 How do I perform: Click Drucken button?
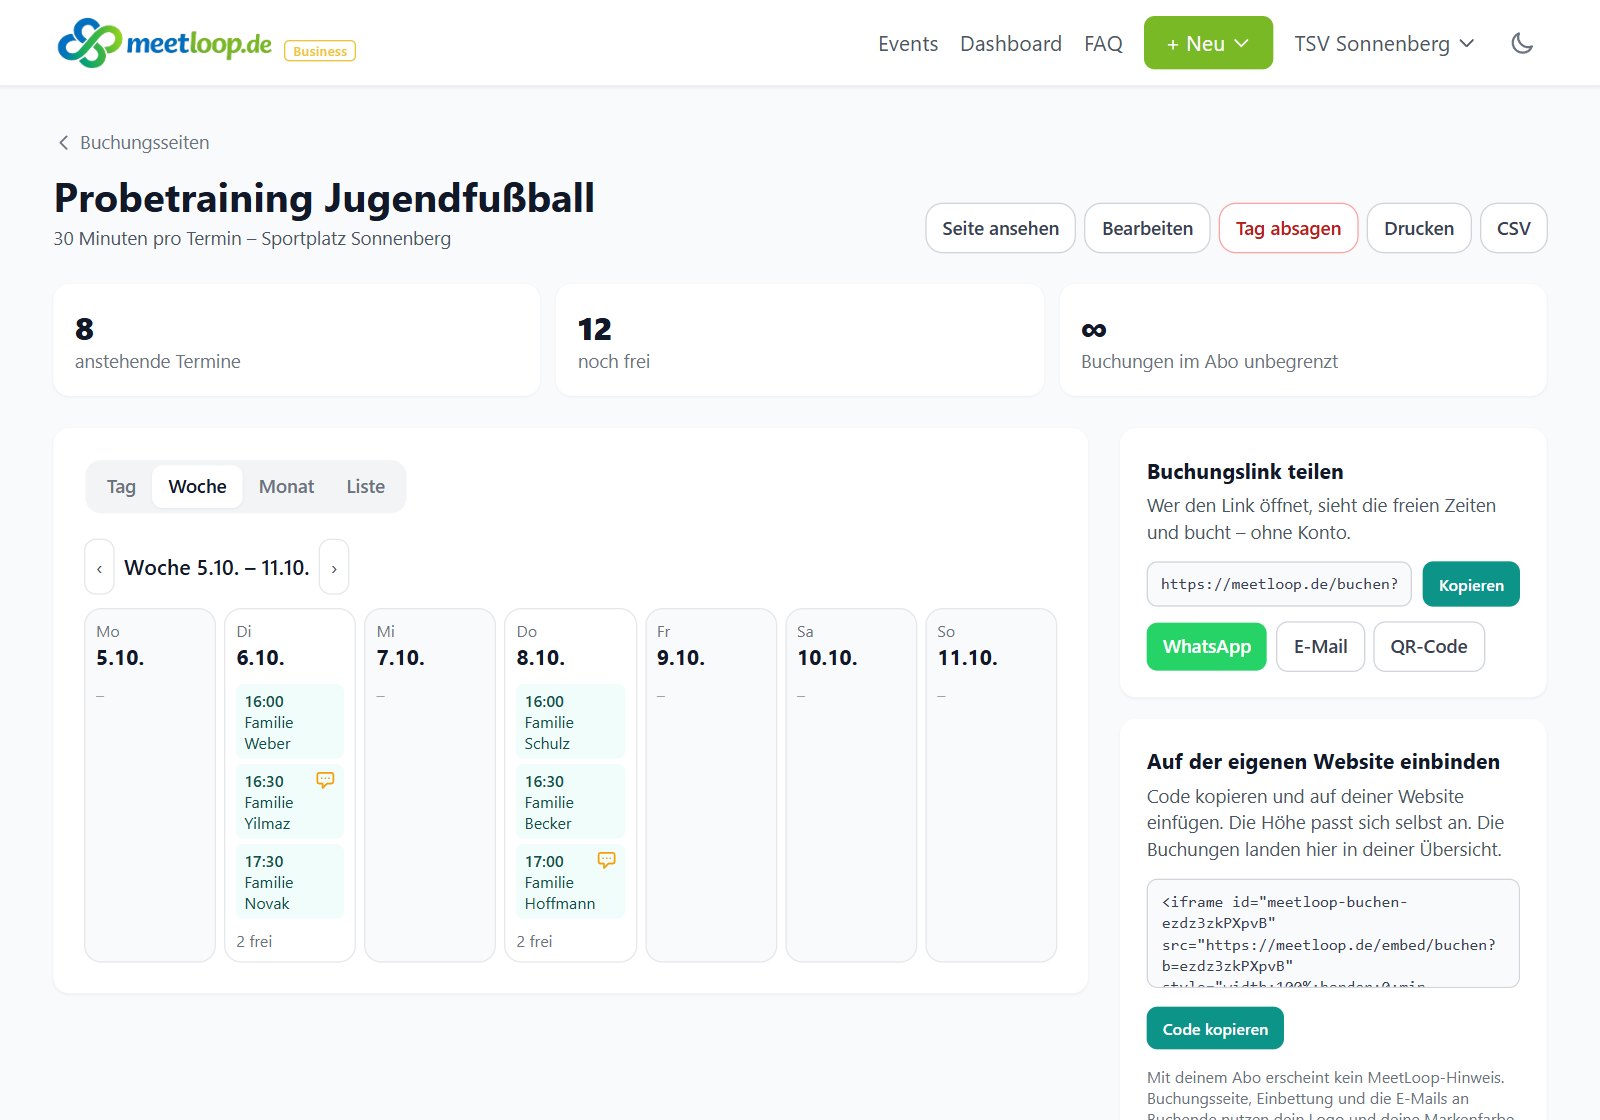click(x=1419, y=228)
